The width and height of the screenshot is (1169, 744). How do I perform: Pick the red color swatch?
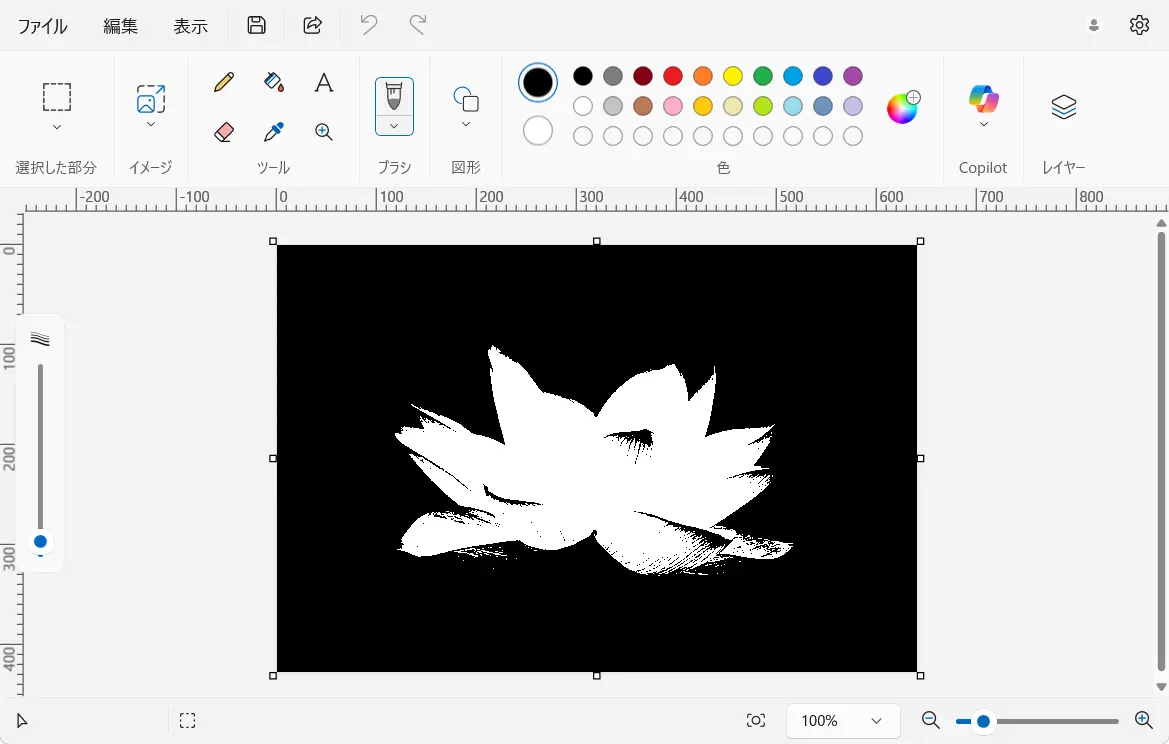673,76
